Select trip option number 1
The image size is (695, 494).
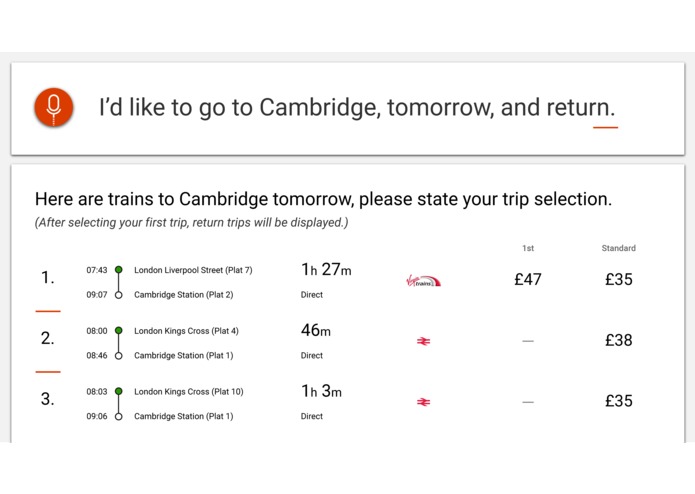47,278
